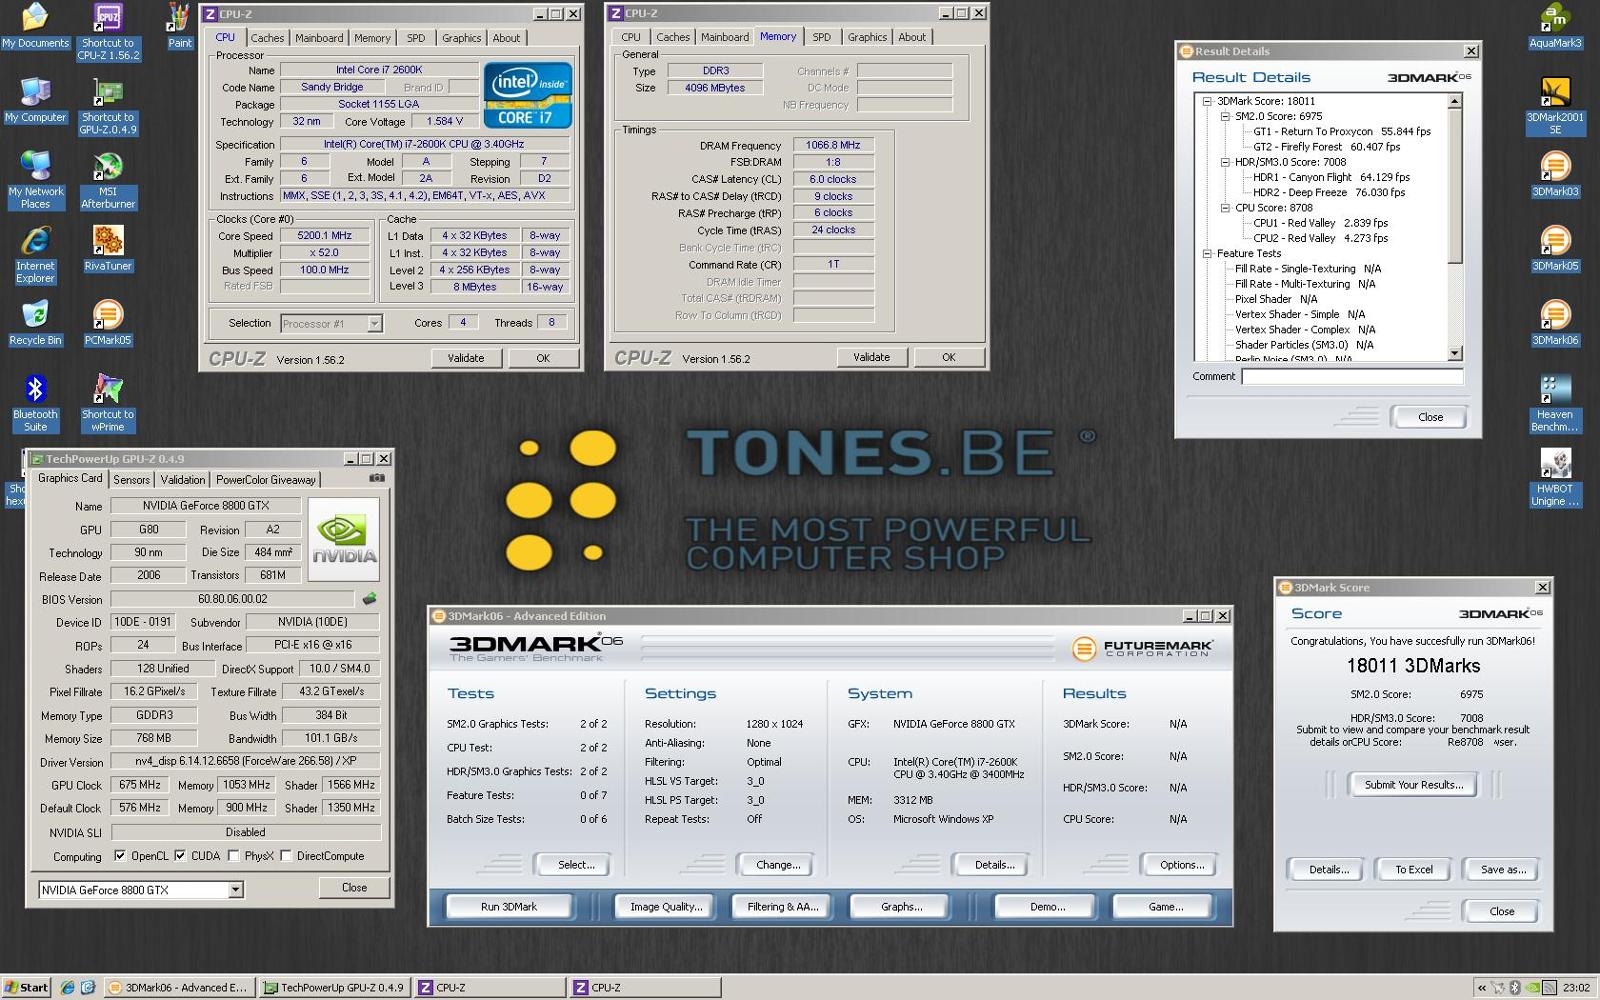Screen dimensions: 1600x1000
Task: Open Shortcut to GPU-Z.0.4.9 icon
Action: (108, 107)
